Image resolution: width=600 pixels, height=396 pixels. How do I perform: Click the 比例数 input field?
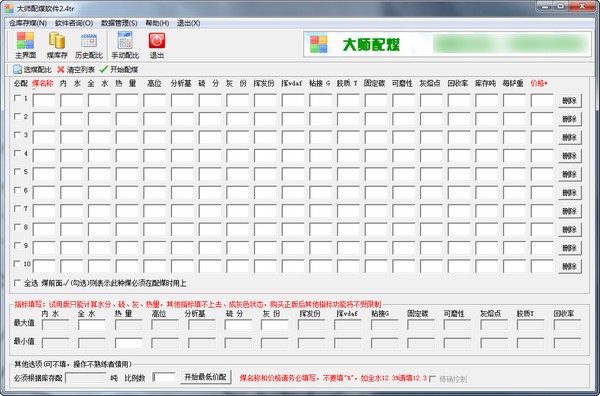pos(164,377)
